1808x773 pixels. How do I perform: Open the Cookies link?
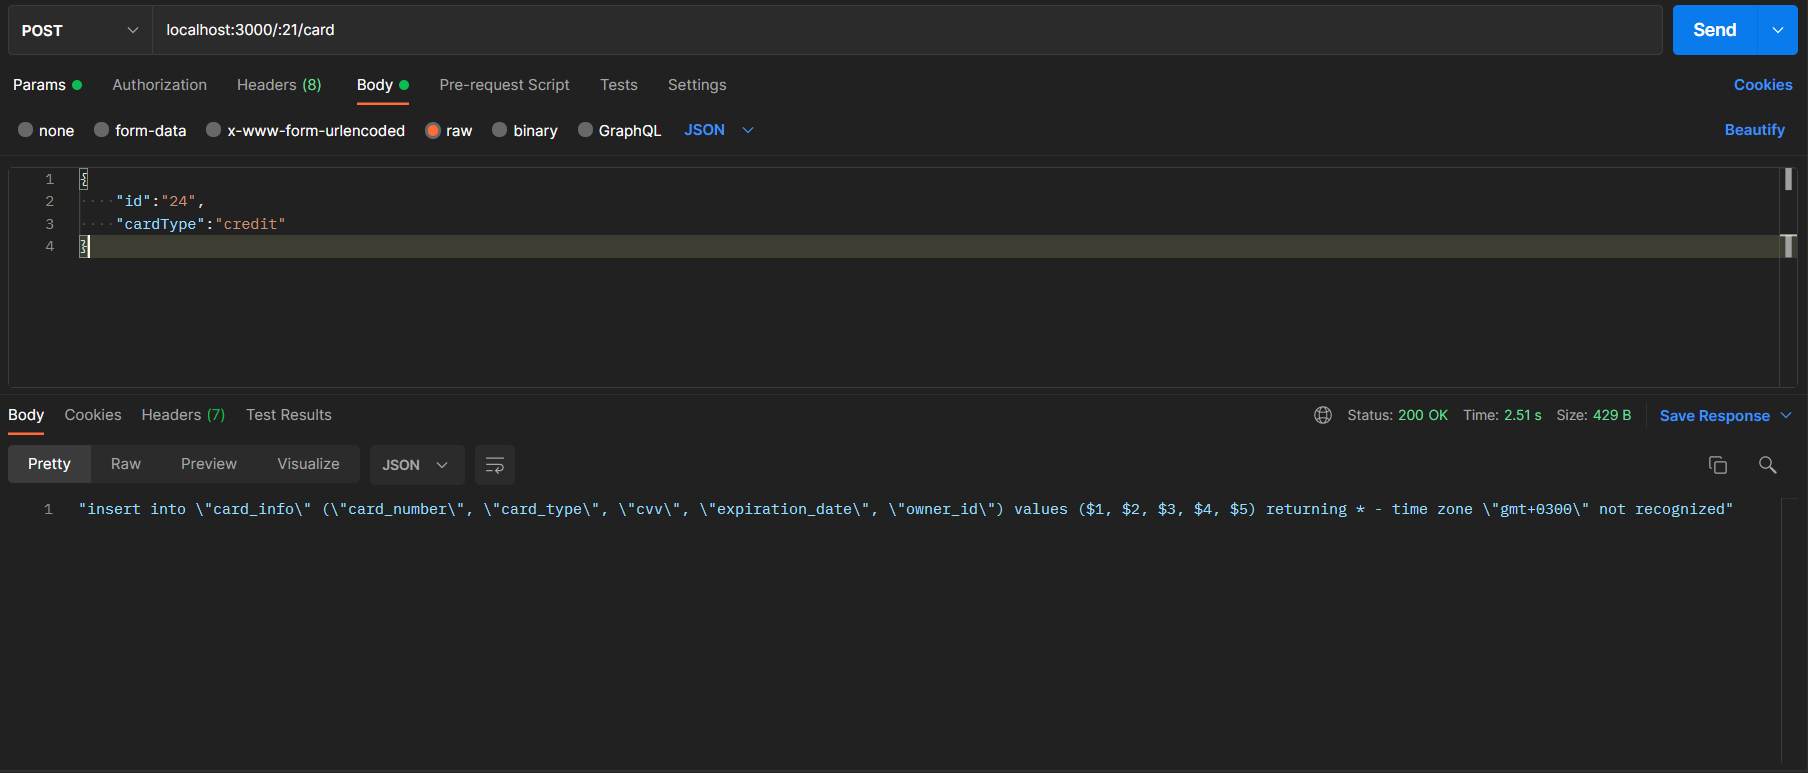coord(1763,85)
